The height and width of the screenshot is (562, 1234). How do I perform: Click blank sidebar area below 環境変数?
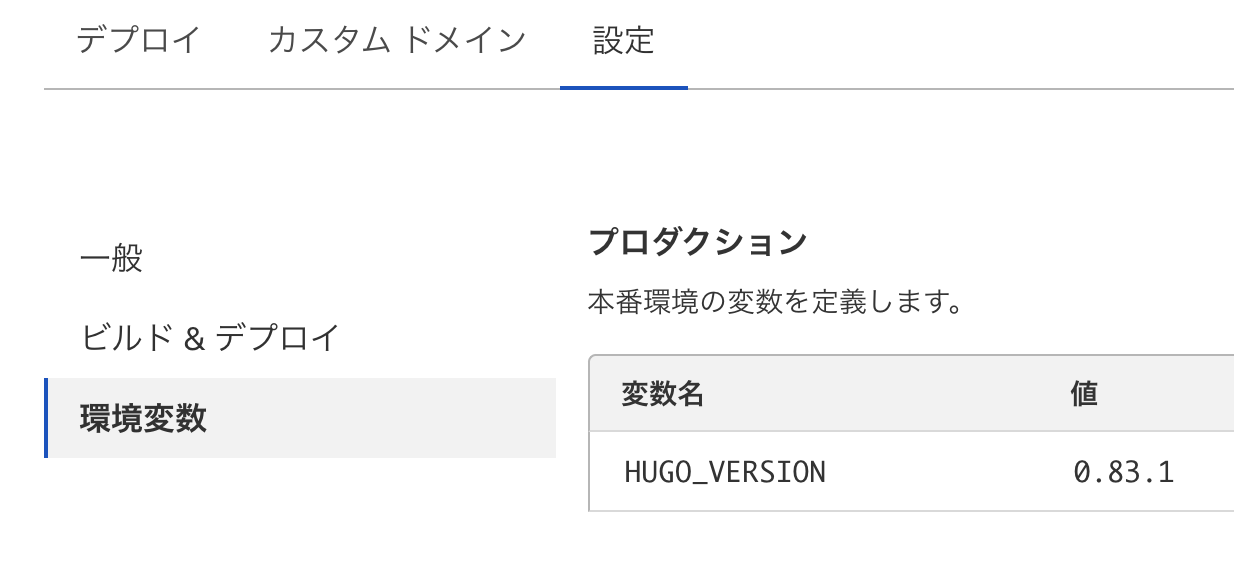300,510
